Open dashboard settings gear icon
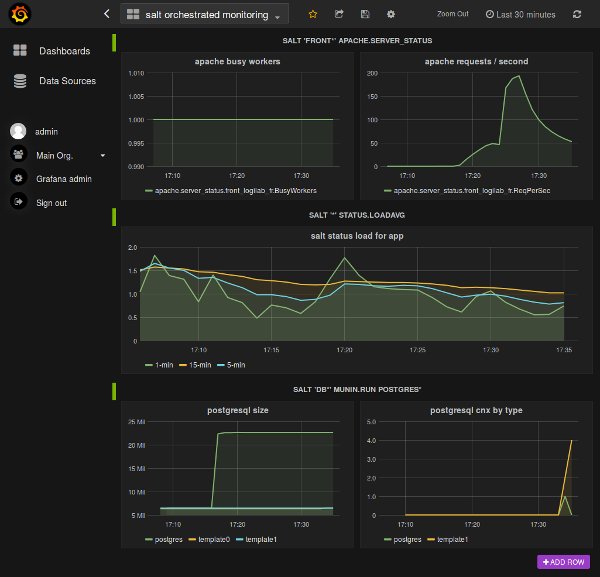 coord(391,14)
